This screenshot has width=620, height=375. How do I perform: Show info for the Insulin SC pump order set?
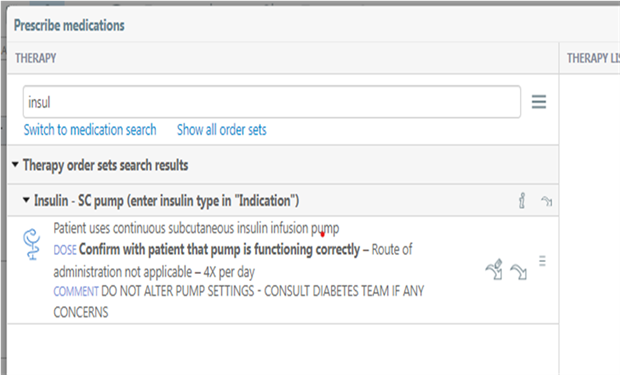(x=522, y=201)
